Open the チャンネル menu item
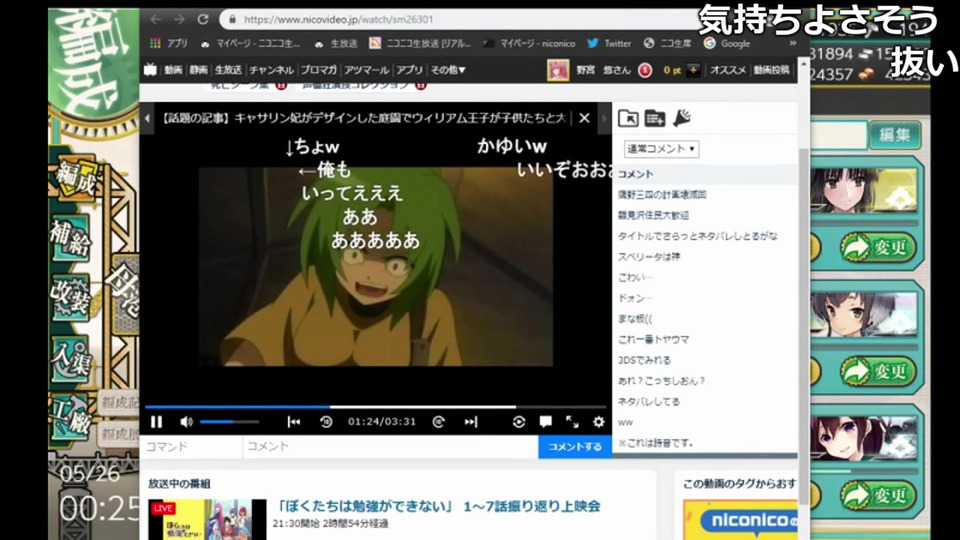This screenshot has width=960, height=540. [271, 70]
